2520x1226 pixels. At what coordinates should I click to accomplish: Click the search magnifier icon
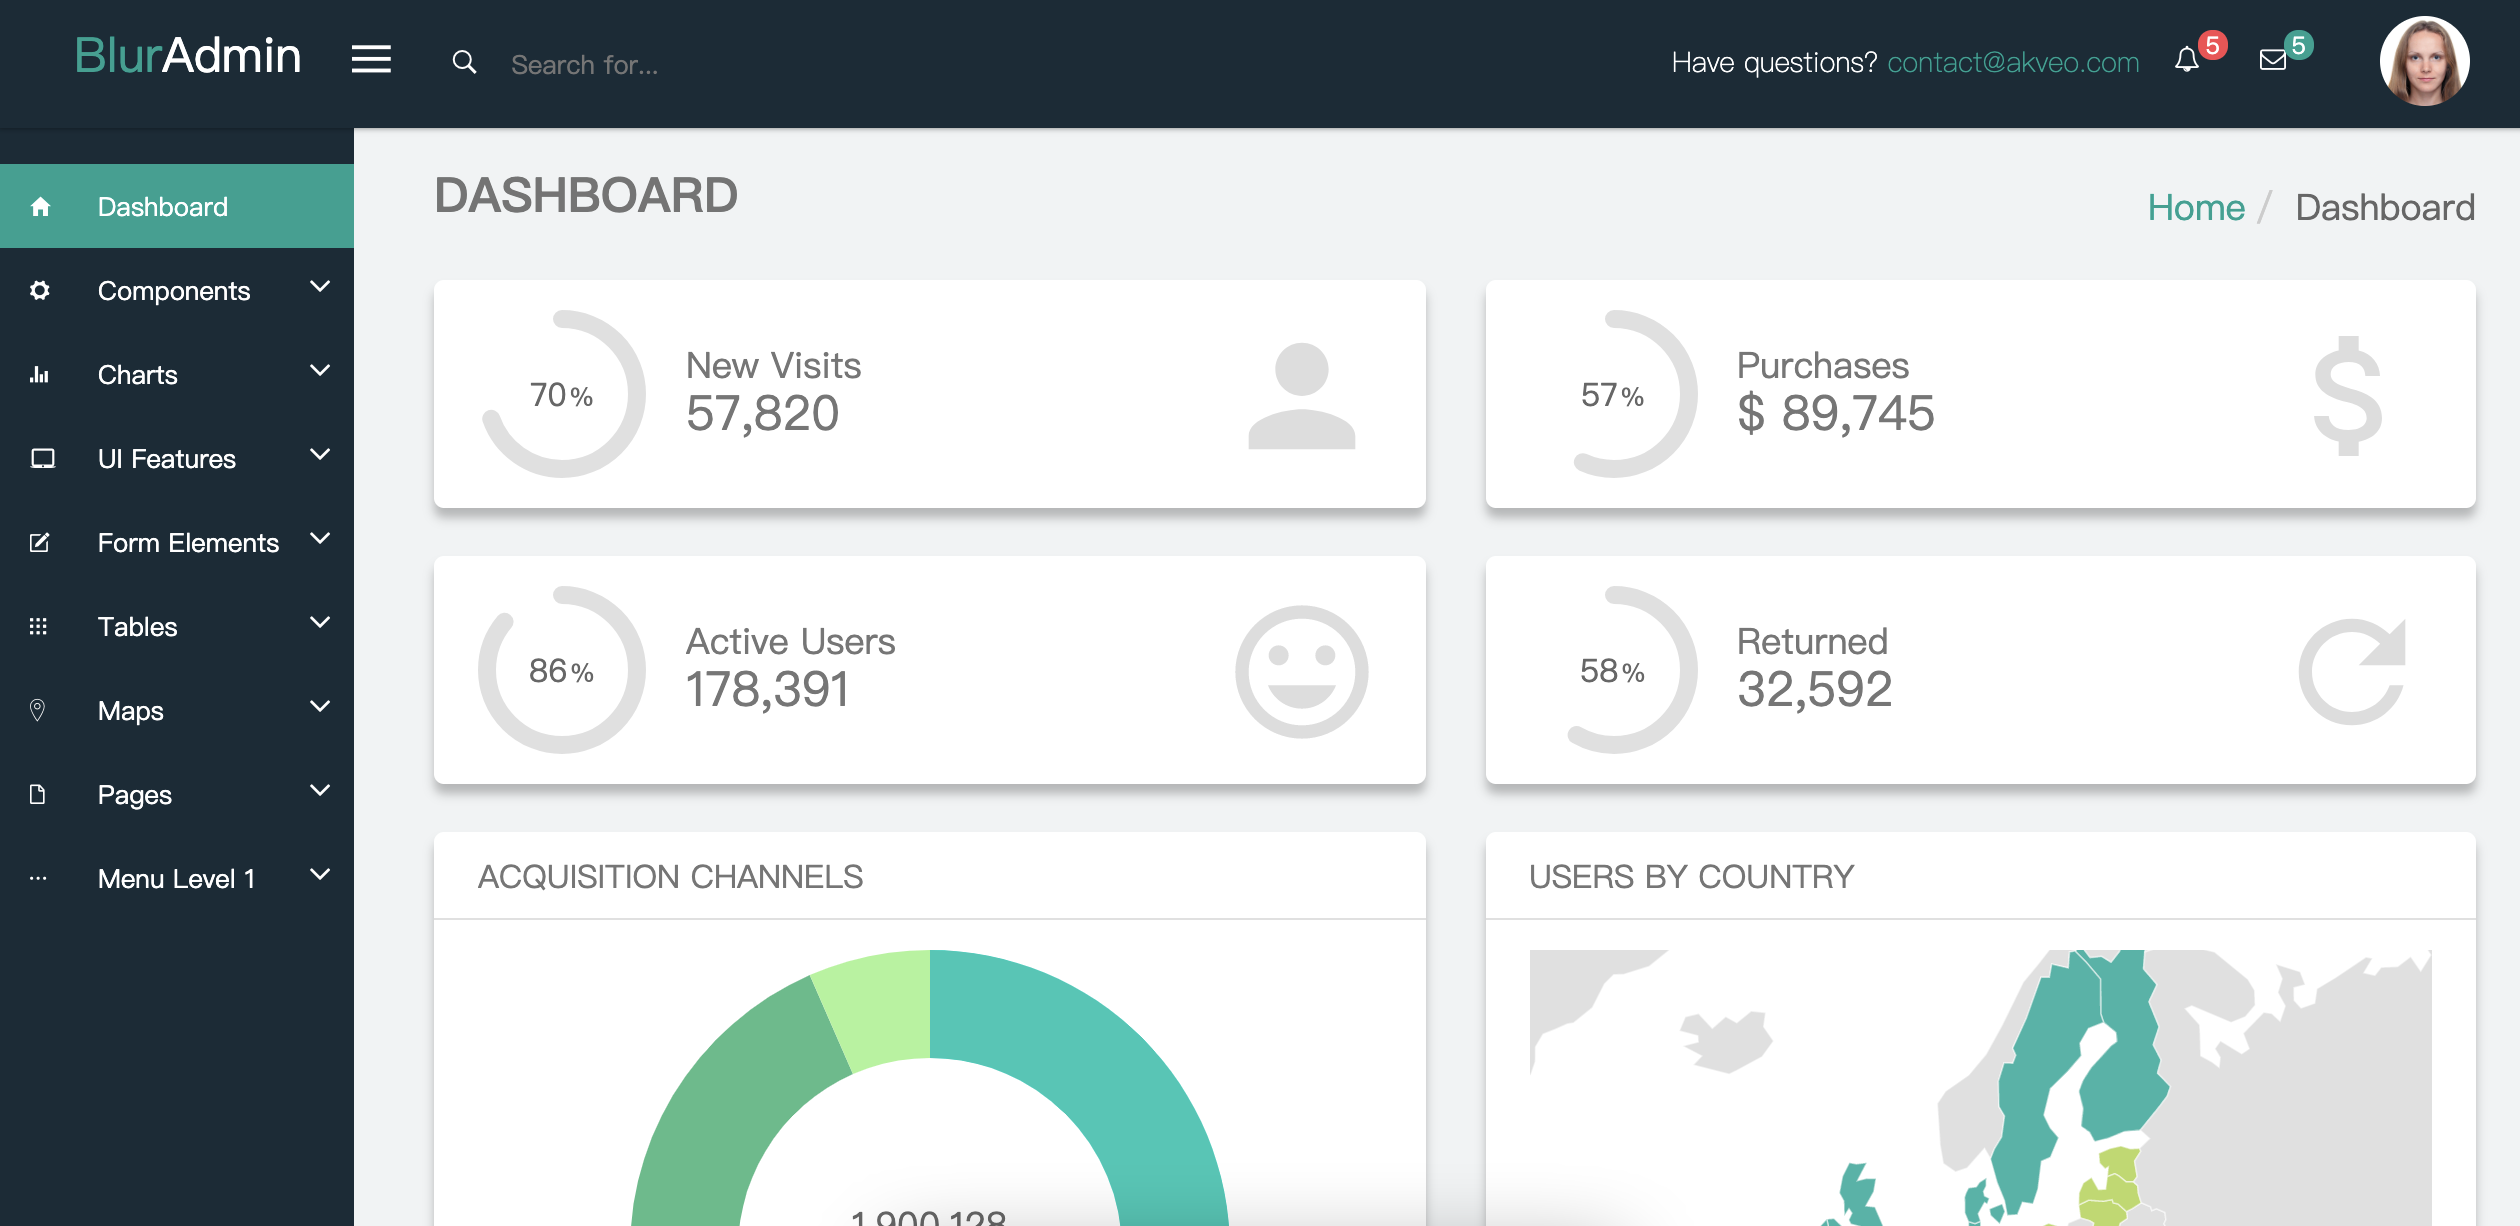coord(464,63)
